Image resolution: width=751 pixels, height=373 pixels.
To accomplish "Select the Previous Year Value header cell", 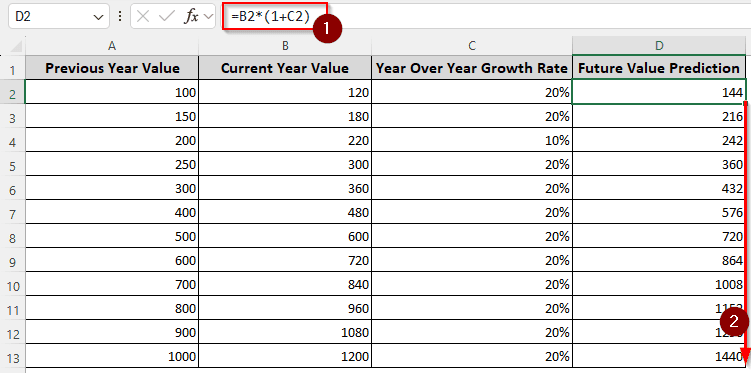I will pos(112,68).
